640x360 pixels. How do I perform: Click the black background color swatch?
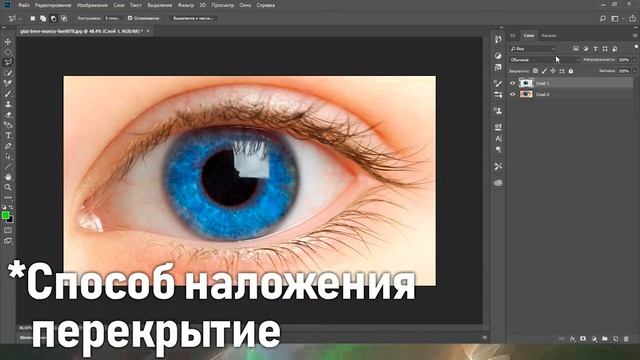coord(11,220)
